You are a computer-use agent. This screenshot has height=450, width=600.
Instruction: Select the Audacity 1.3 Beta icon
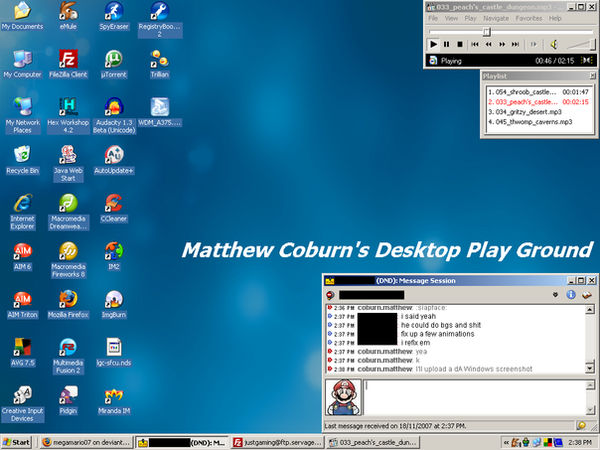[x=114, y=115]
